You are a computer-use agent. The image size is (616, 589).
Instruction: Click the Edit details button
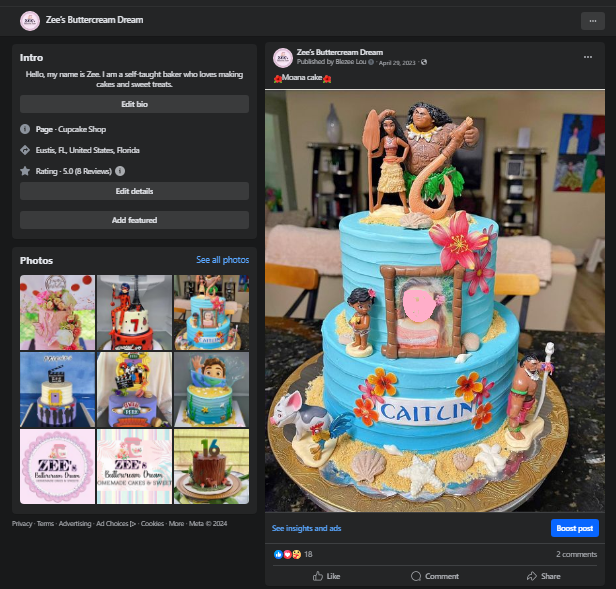pyautogui.click(x=134, y=191)
